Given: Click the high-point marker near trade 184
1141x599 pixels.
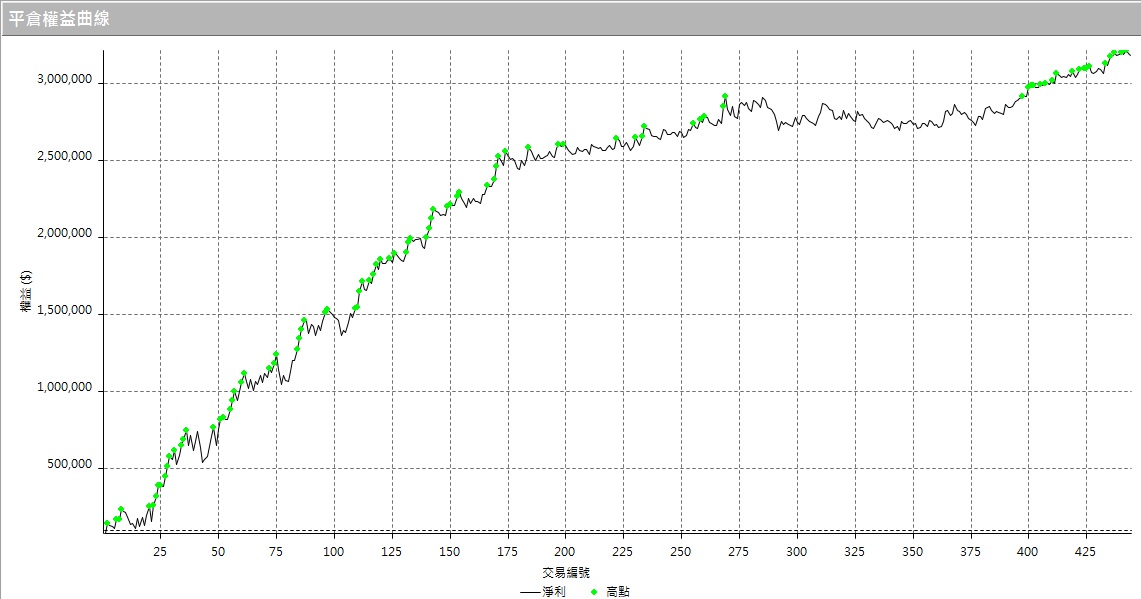Looking at the screenshot, I should (x=528, y=147).
